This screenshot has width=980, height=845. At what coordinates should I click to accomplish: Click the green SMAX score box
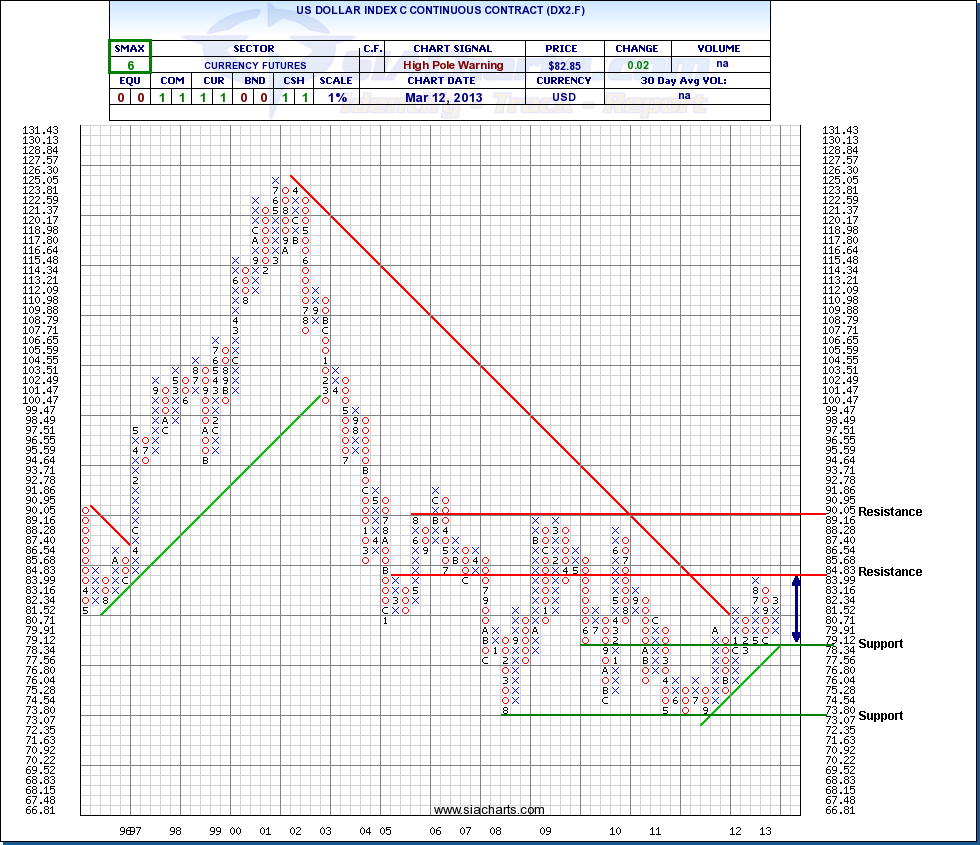click(129, 56)
